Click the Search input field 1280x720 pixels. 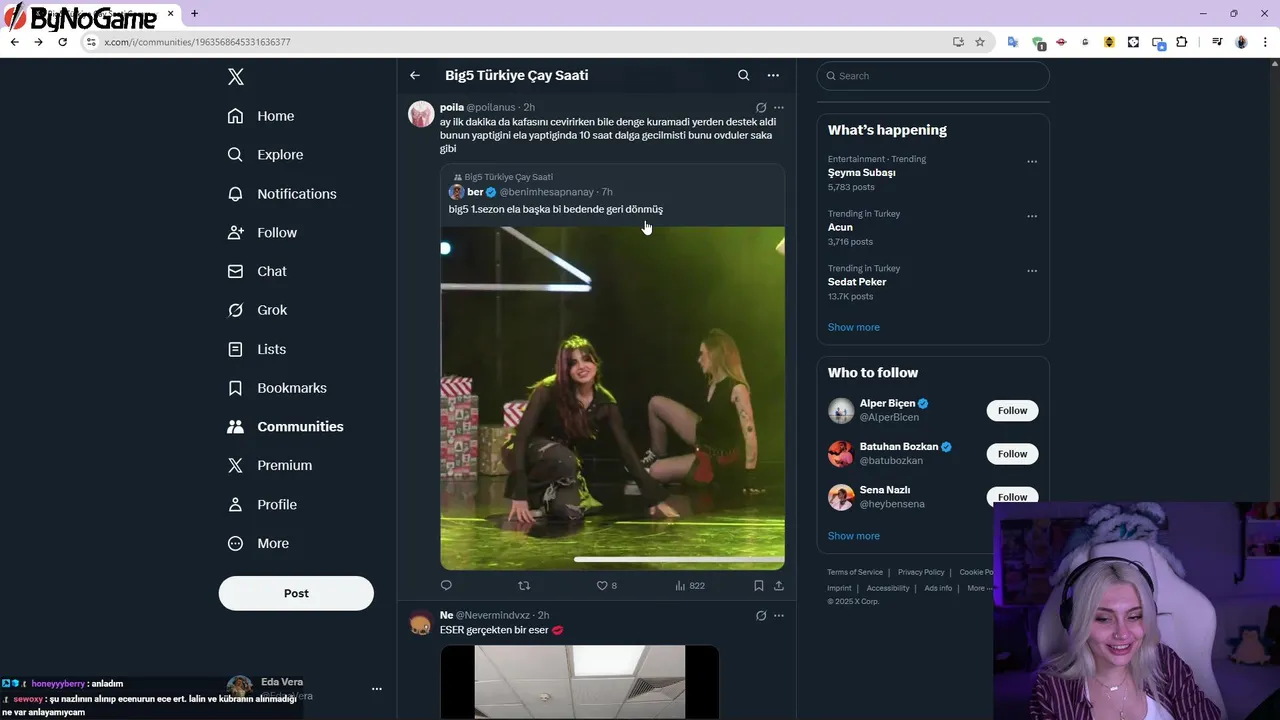click(x=933, y=76)
